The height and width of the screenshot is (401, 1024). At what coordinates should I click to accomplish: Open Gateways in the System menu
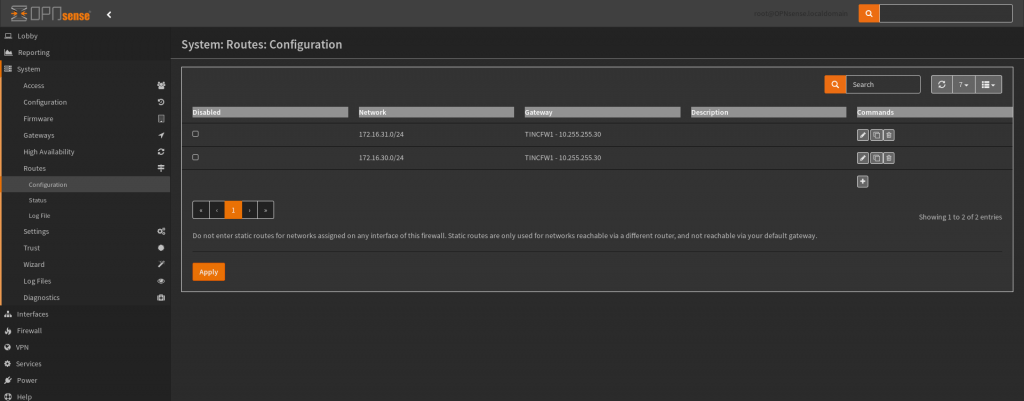[39, 135]
